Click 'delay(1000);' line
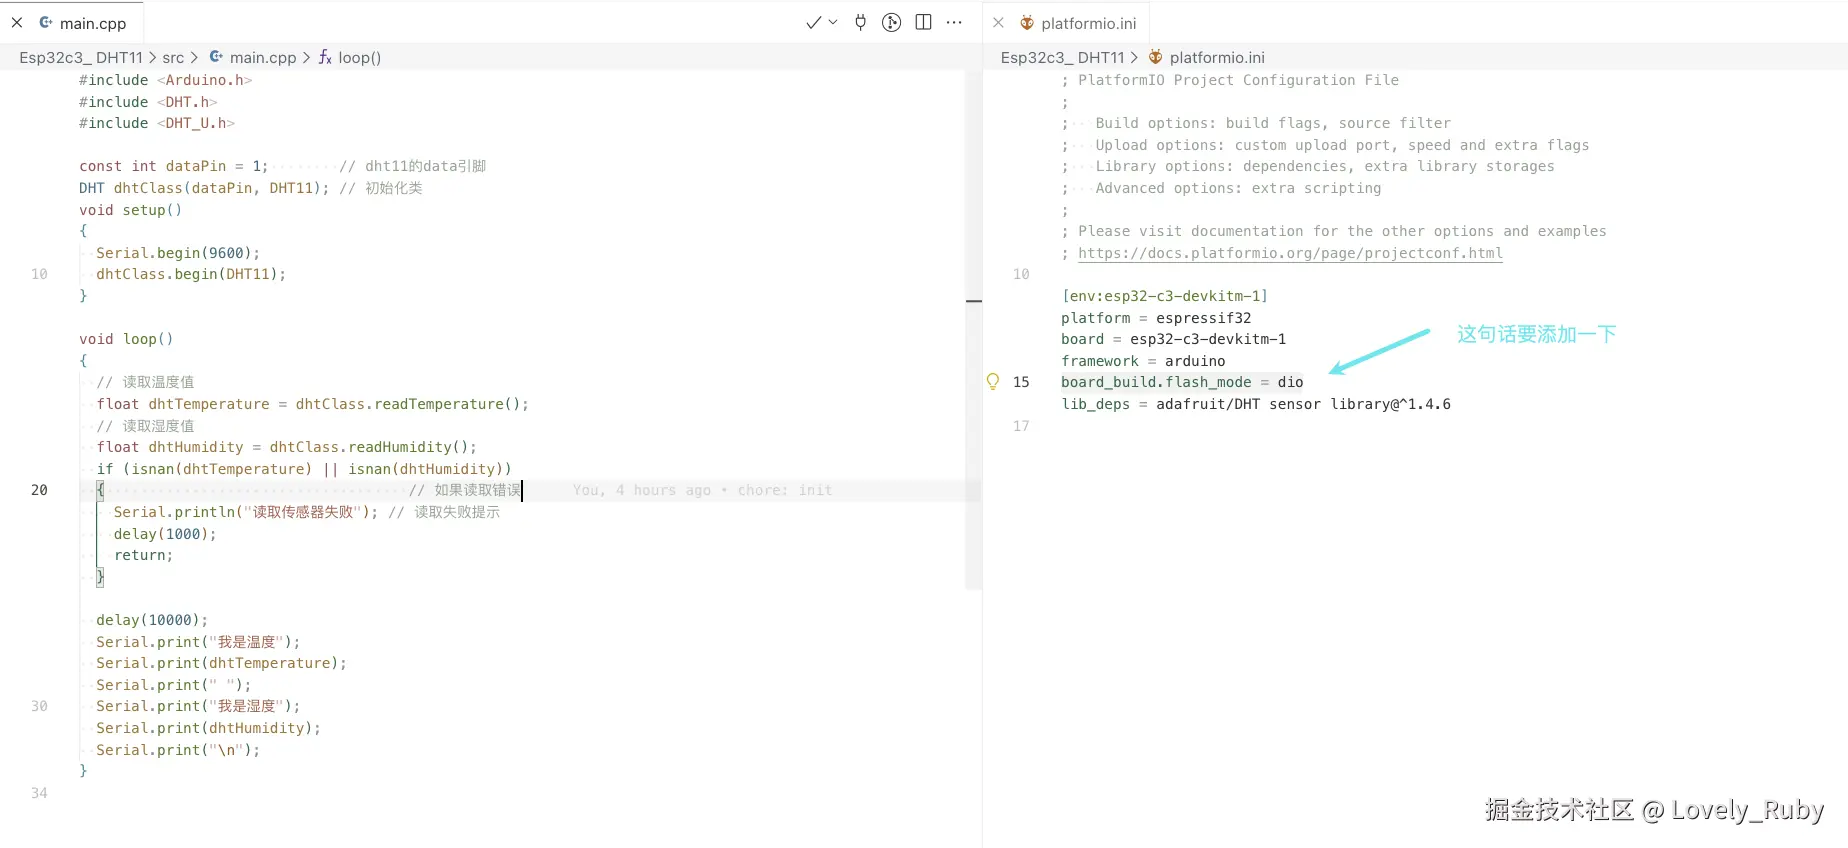 pos(165,534)
